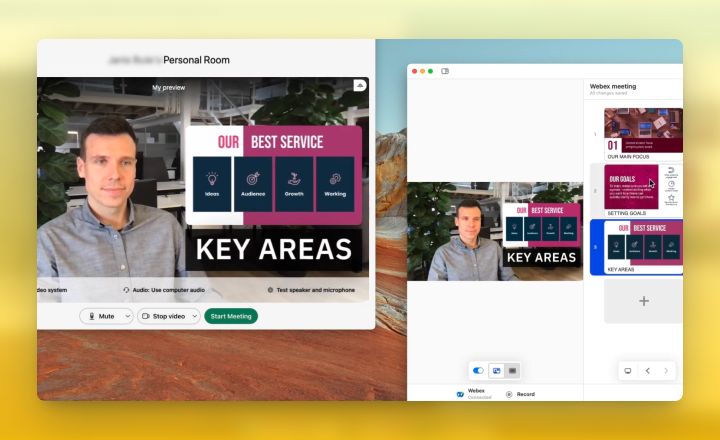Open the Mute options dropdown arrow
This screenshot has height=440, width=720.
[126, 316]
